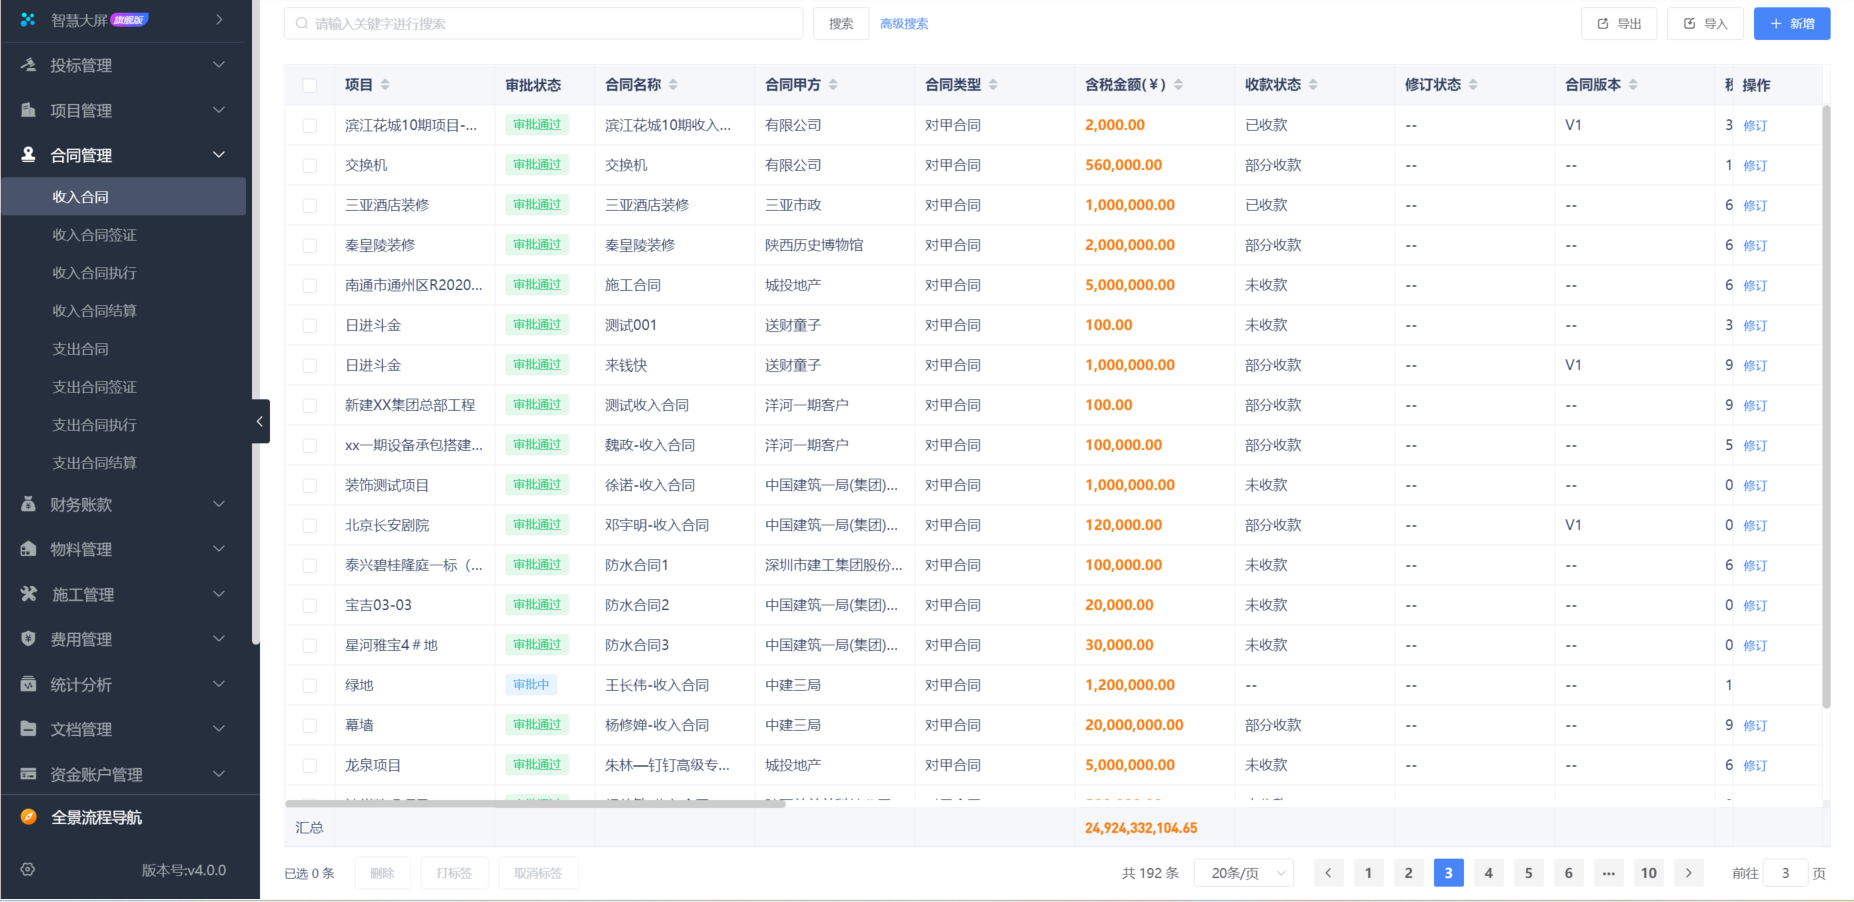Click inside the keyword search field
Image resolution: width=1854 pixels, height=902 pixels.
[543, 23]
